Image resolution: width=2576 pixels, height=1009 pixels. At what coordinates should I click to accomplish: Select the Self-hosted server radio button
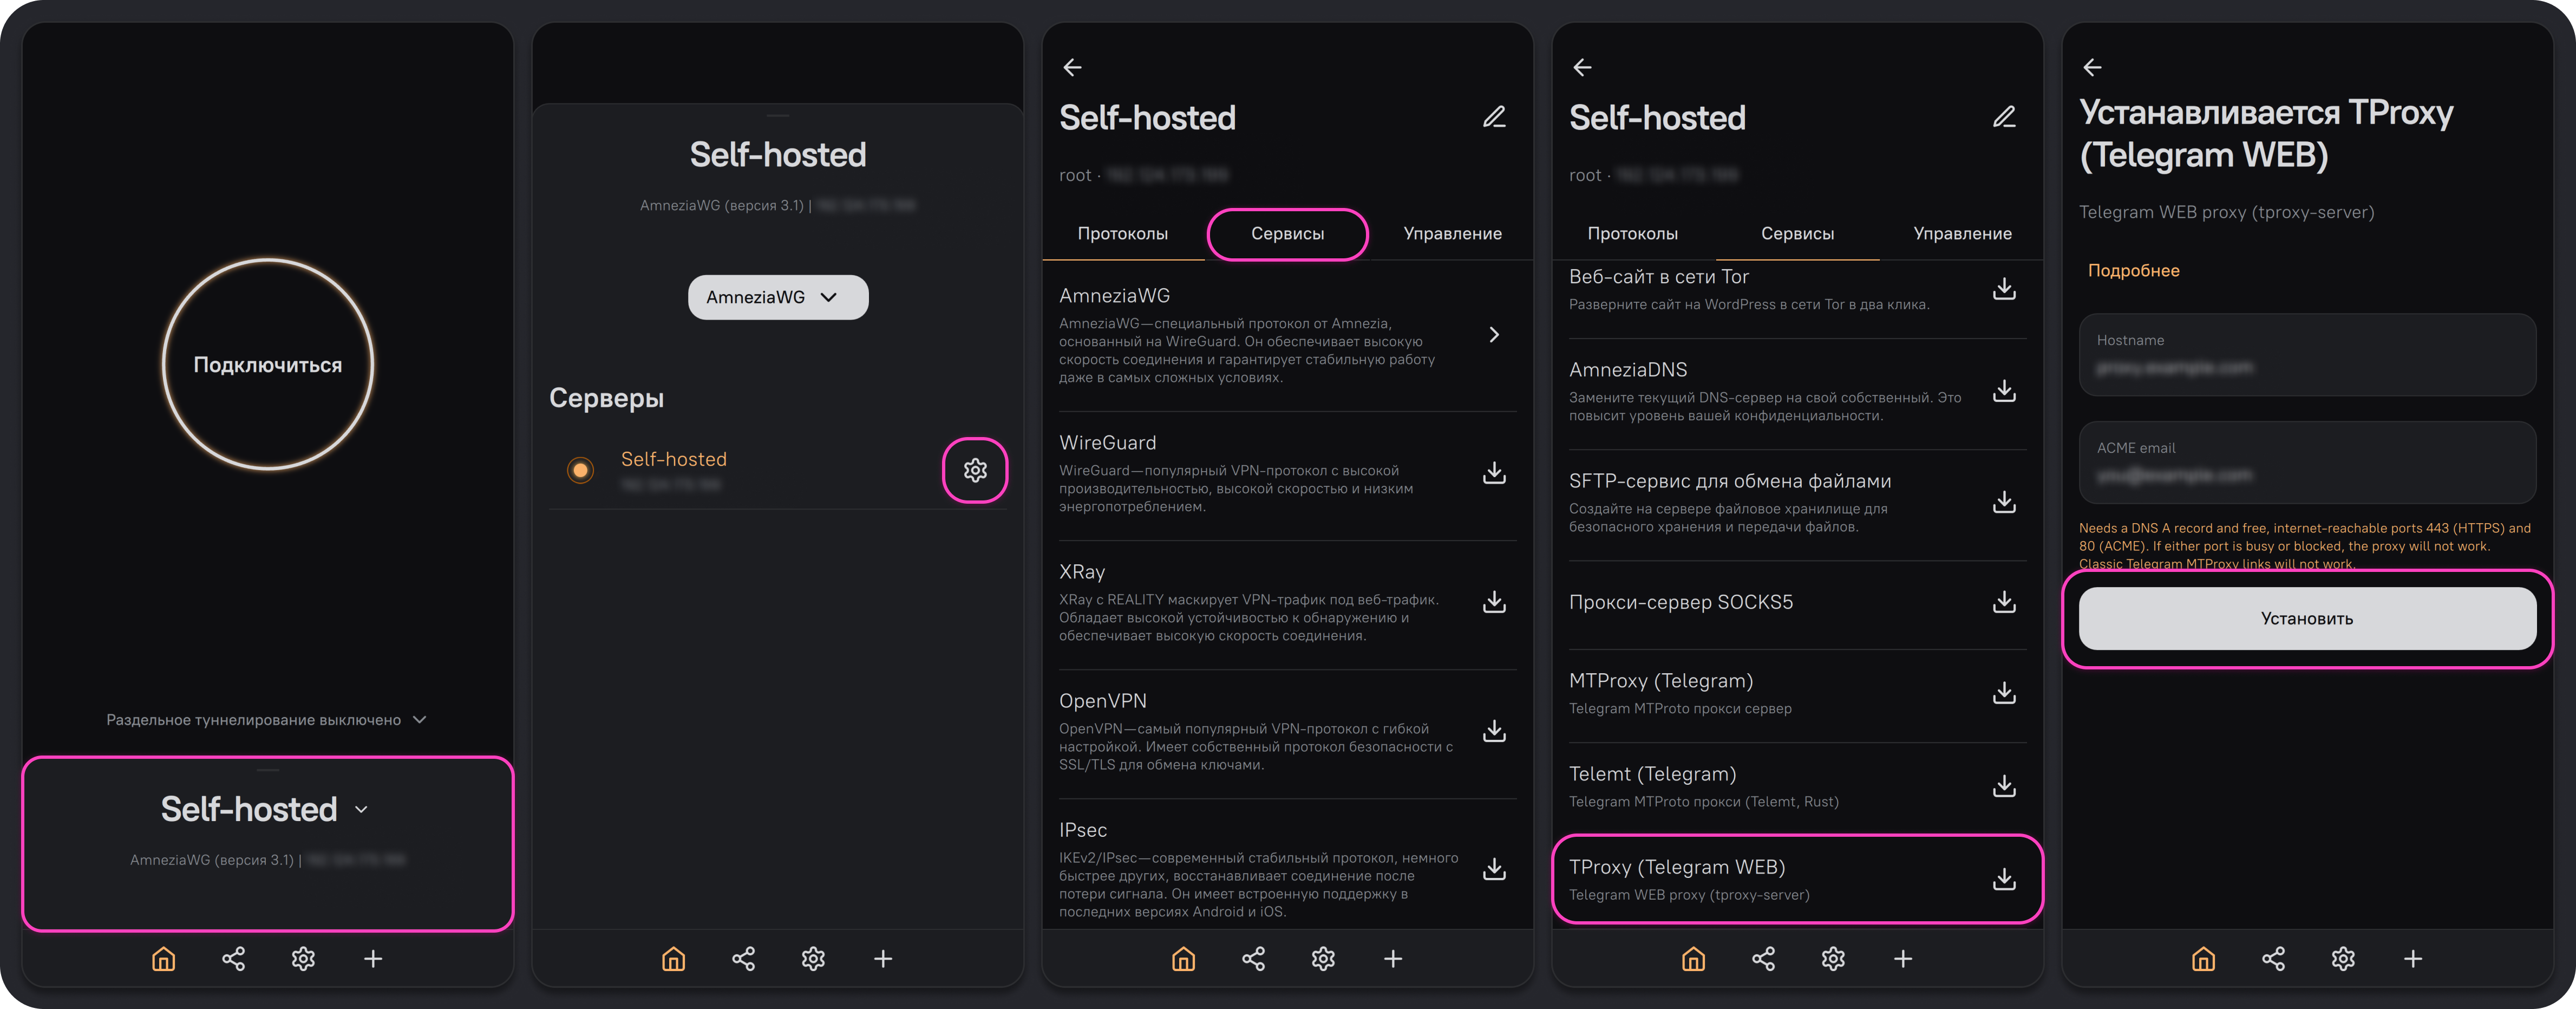pyautogui.click(x=580, y=470)
